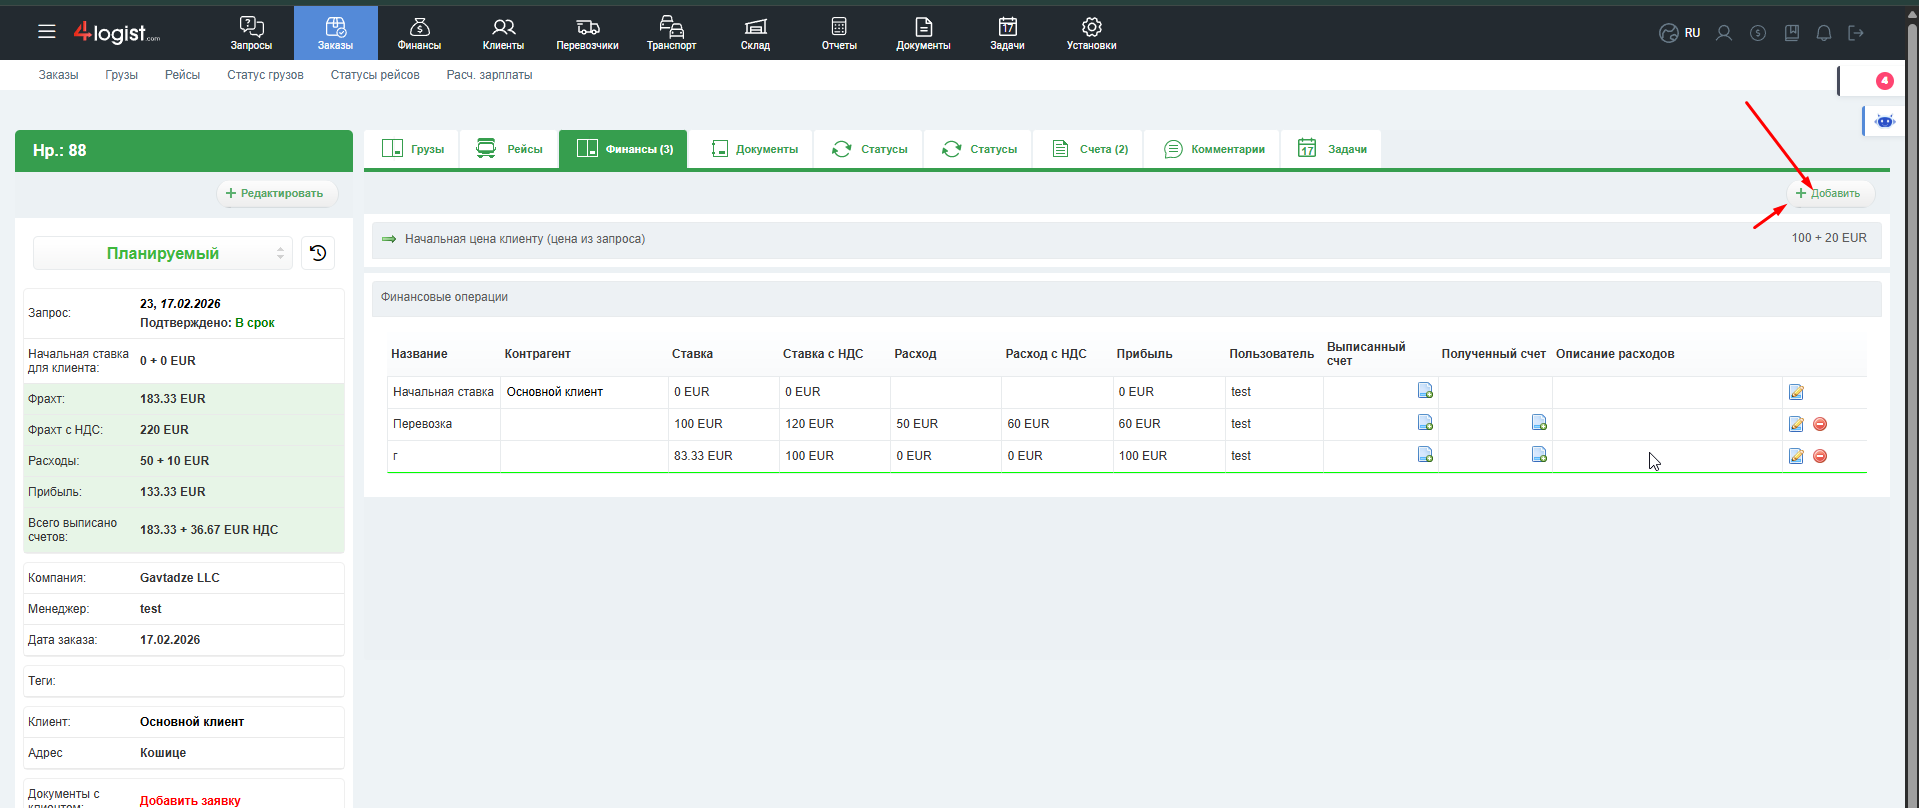Viewport: 1919px width, 808px height.
Task: Open the chat bot widget icon
Action: [x=1884, y=121]
